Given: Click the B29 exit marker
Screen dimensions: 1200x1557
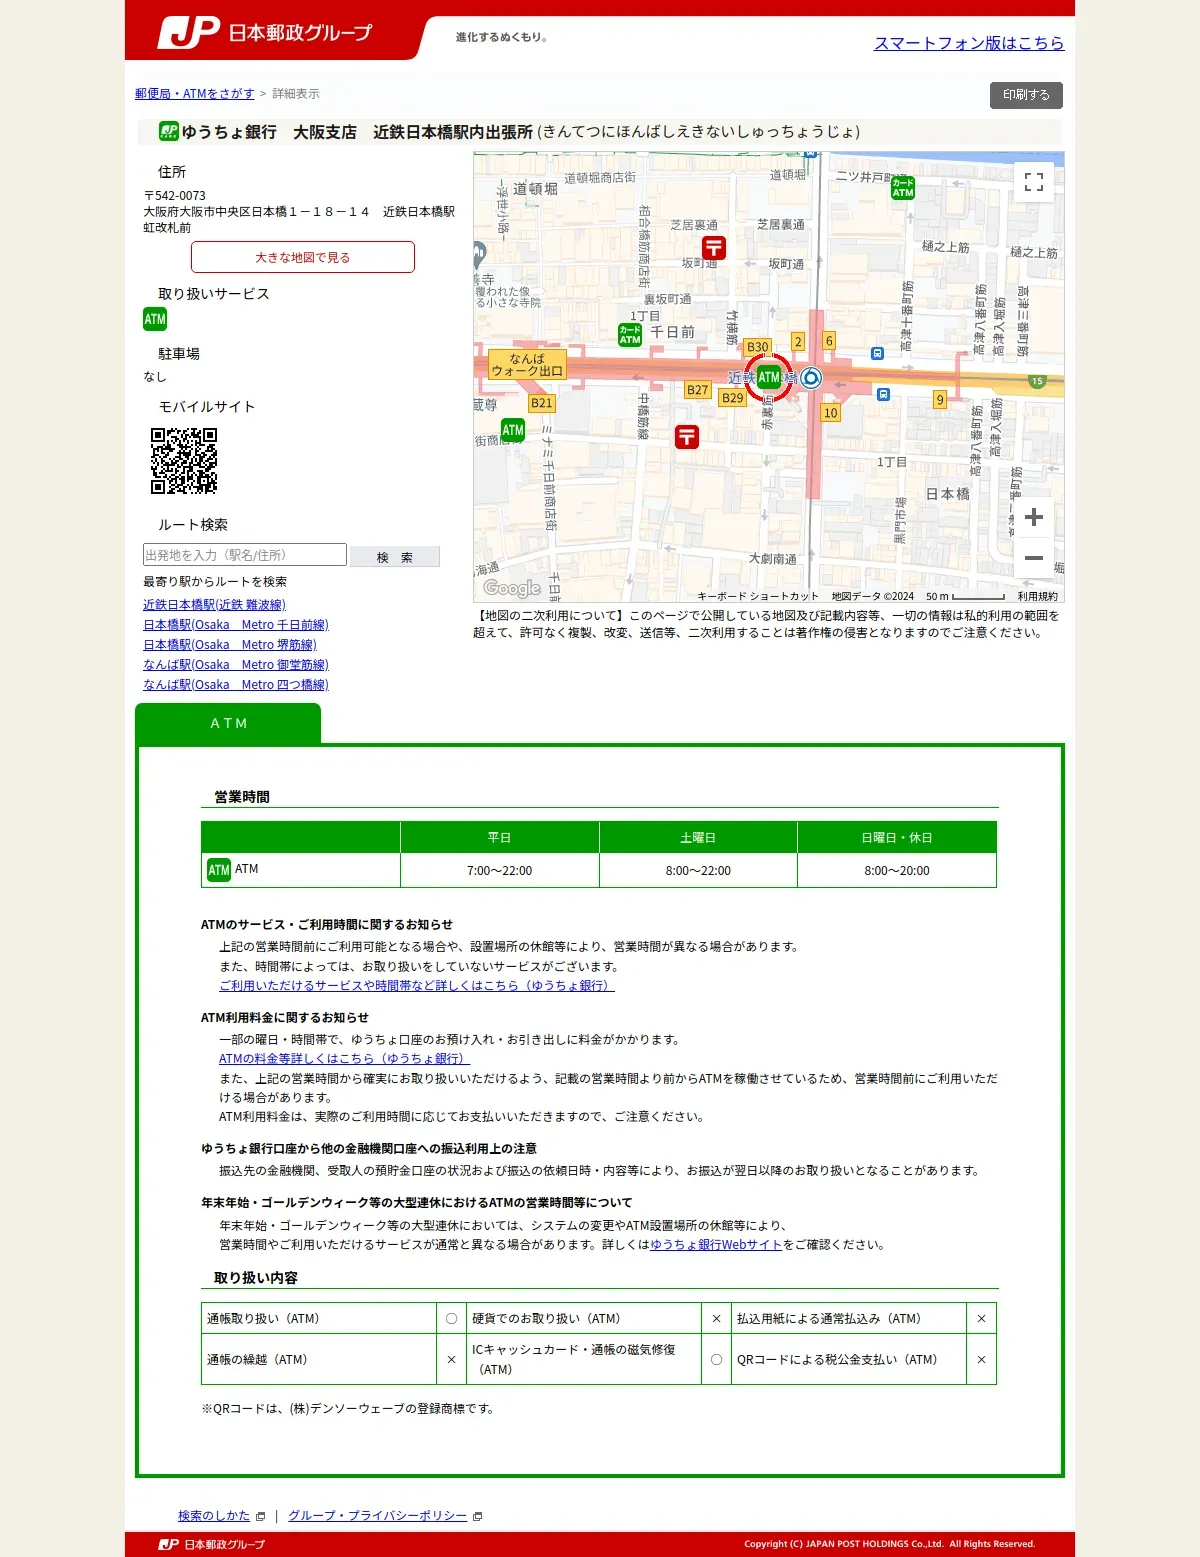Looking at the screenshot, I should [733, 398].
